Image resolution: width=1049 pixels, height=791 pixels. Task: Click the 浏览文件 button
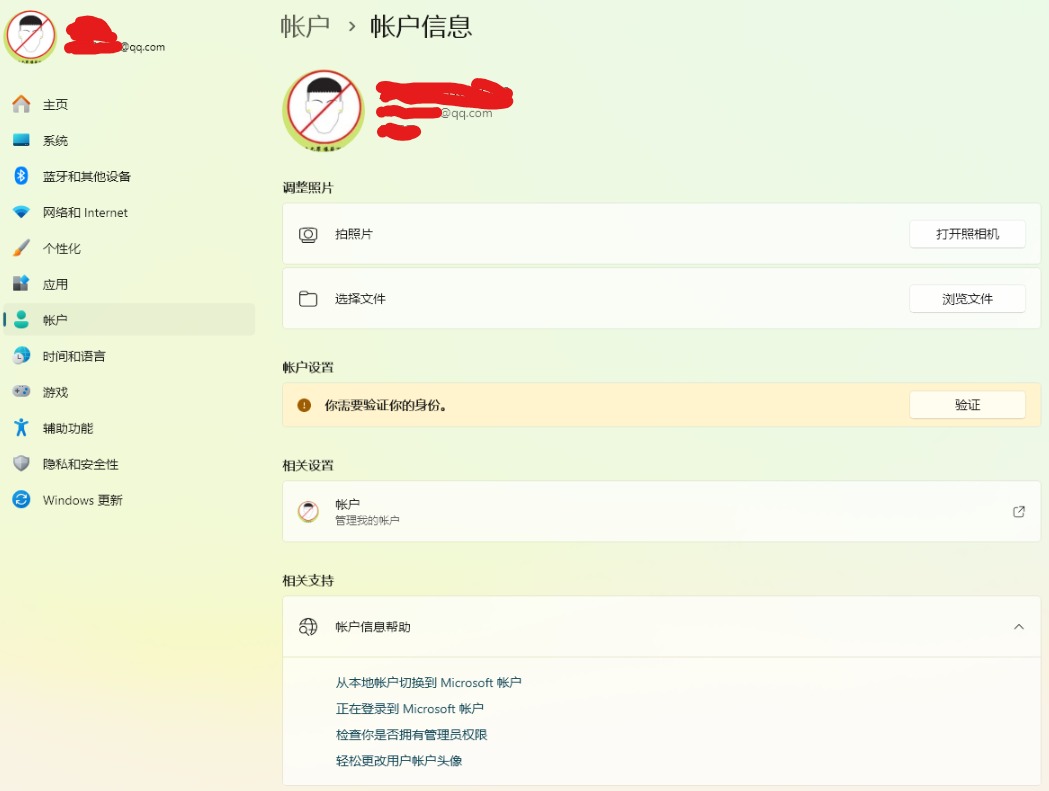tap(967, 298)
